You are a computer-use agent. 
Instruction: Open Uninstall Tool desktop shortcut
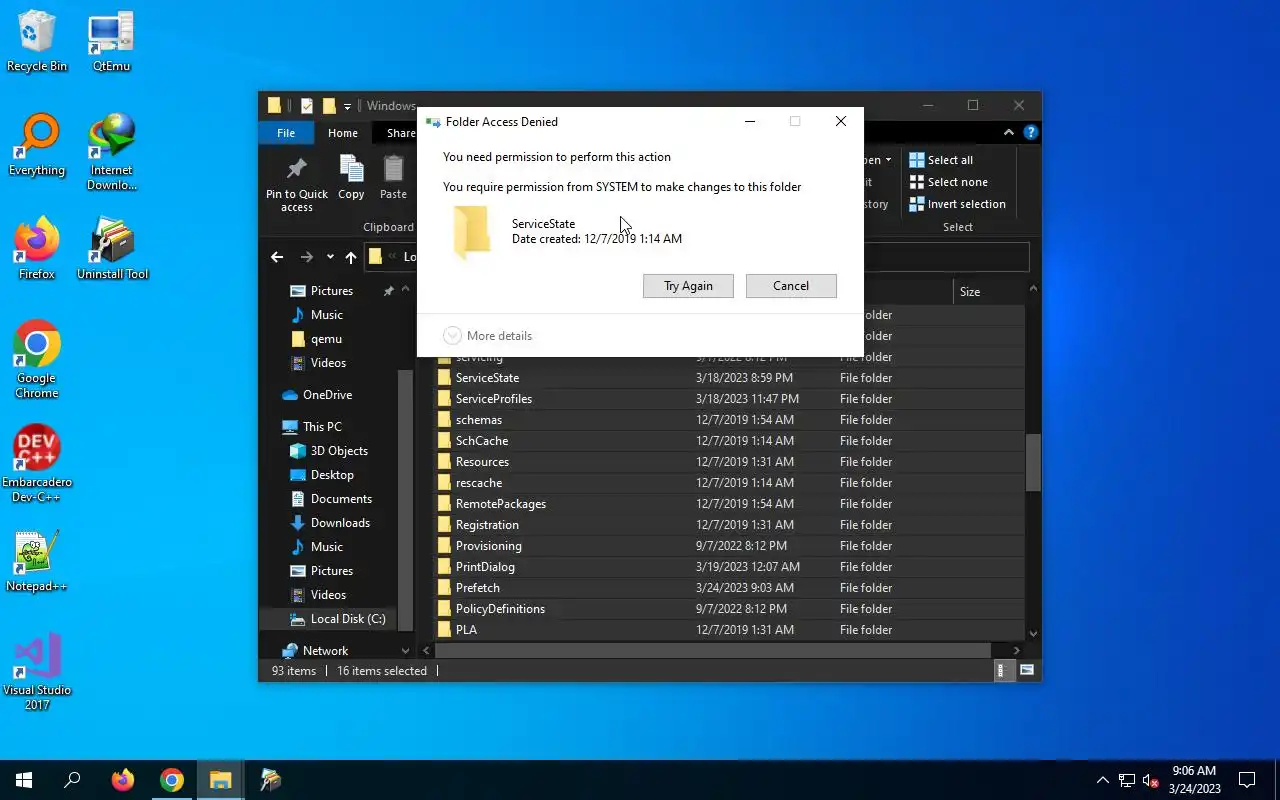[112, 250]
